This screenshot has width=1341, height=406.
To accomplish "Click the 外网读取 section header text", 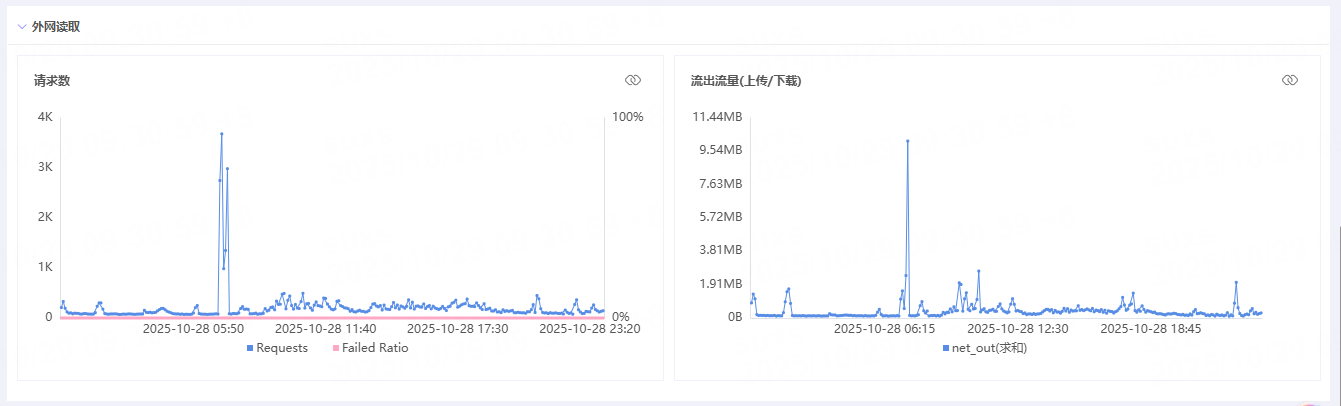I will tap(56, 27).
